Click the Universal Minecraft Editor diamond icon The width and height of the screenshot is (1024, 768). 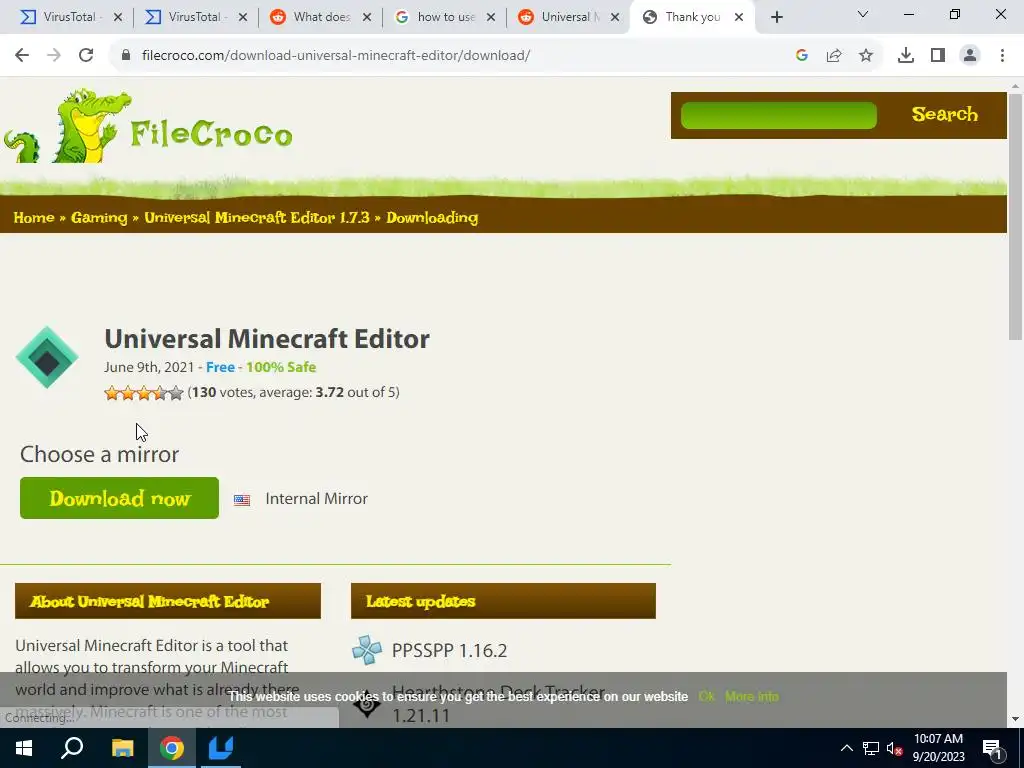coord(47,357)
